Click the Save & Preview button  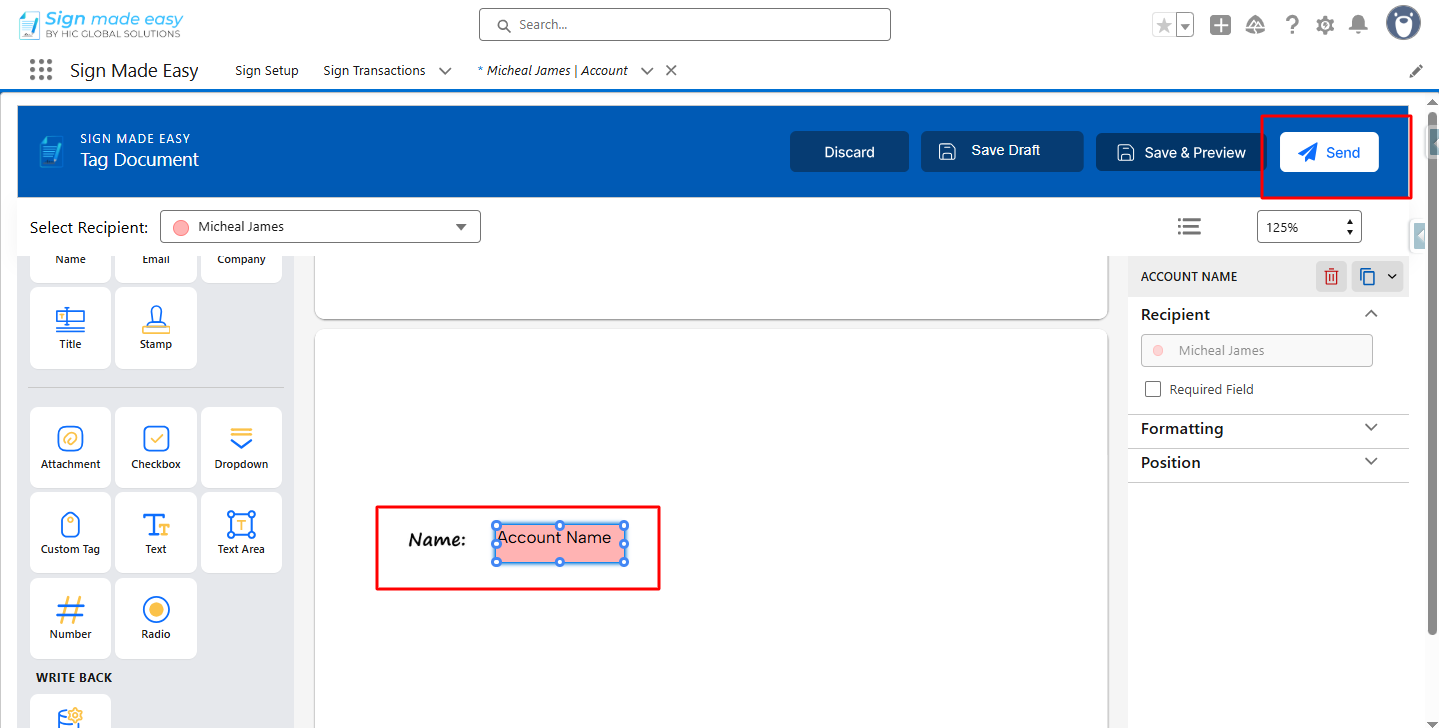[1182, 152]
